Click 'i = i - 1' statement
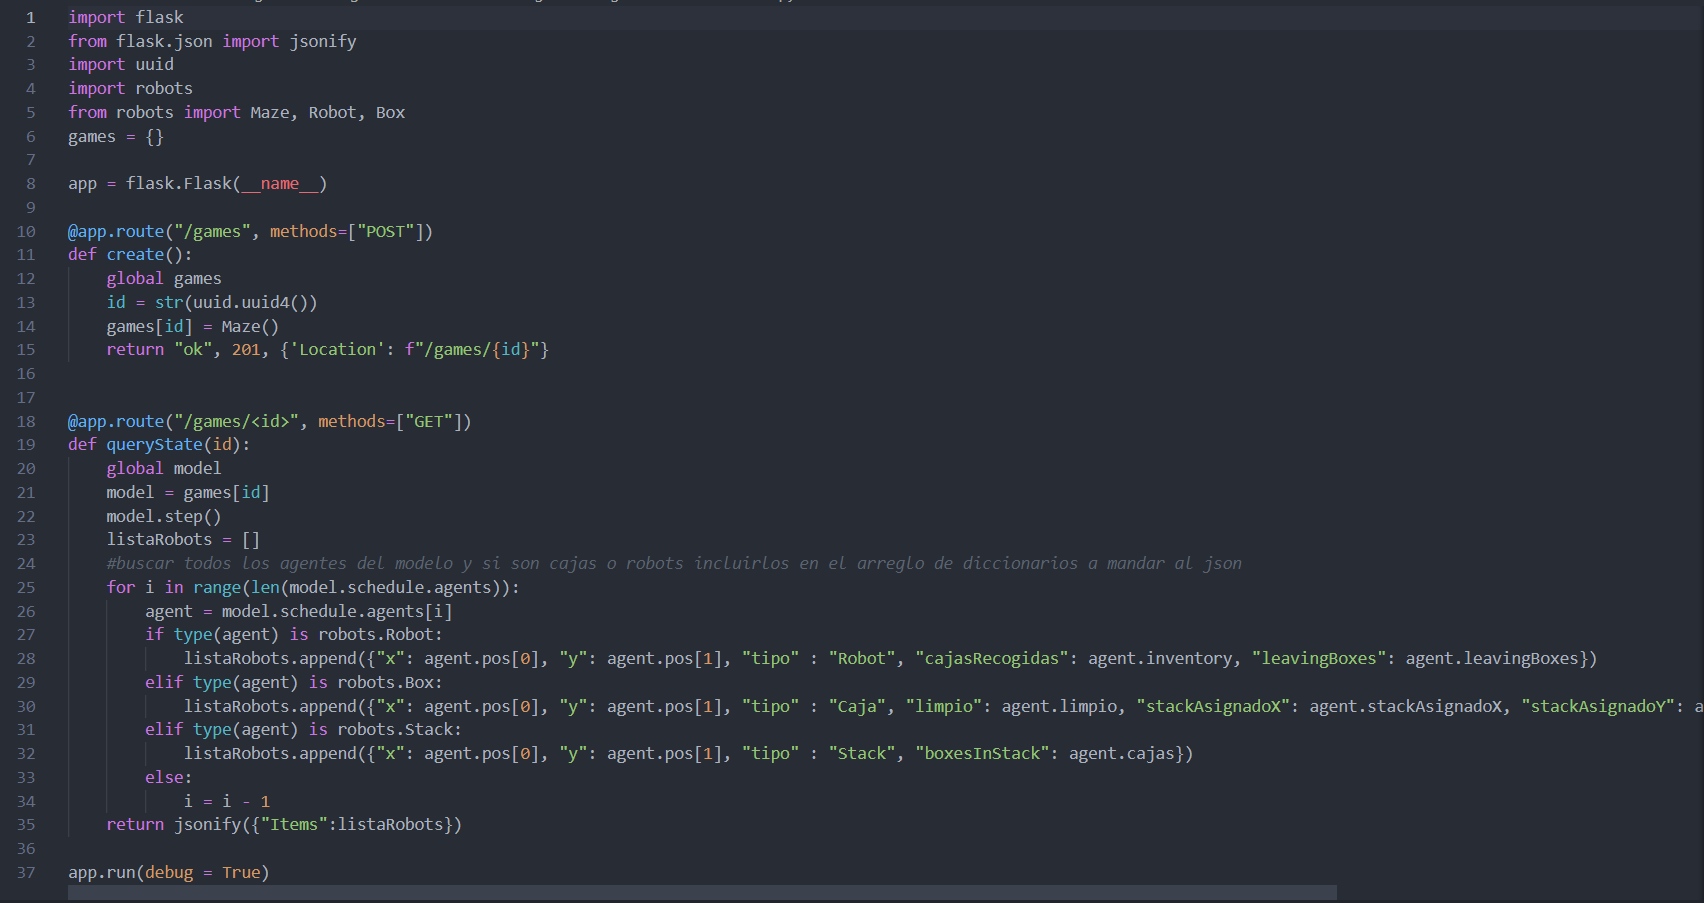1704x903 pixels. pos(227,801)
